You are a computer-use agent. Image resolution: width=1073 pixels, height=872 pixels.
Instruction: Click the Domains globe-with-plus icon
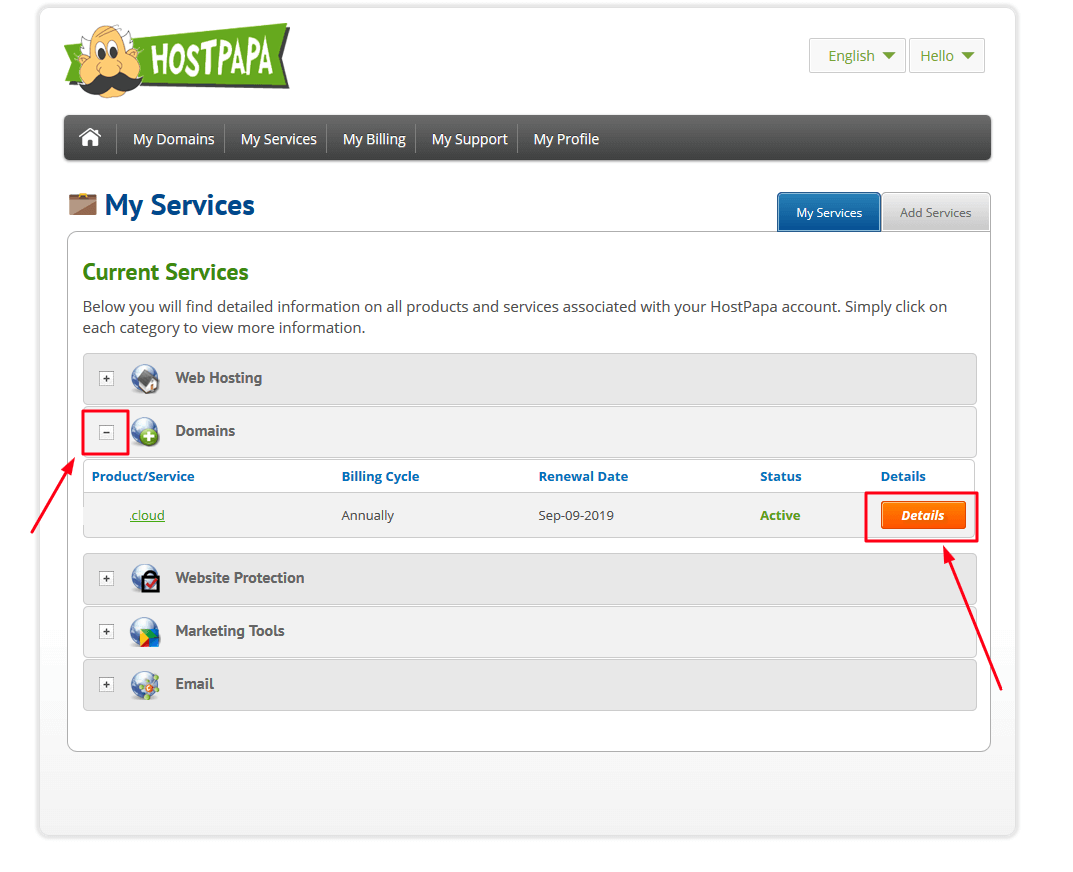[x=145, y=431]
